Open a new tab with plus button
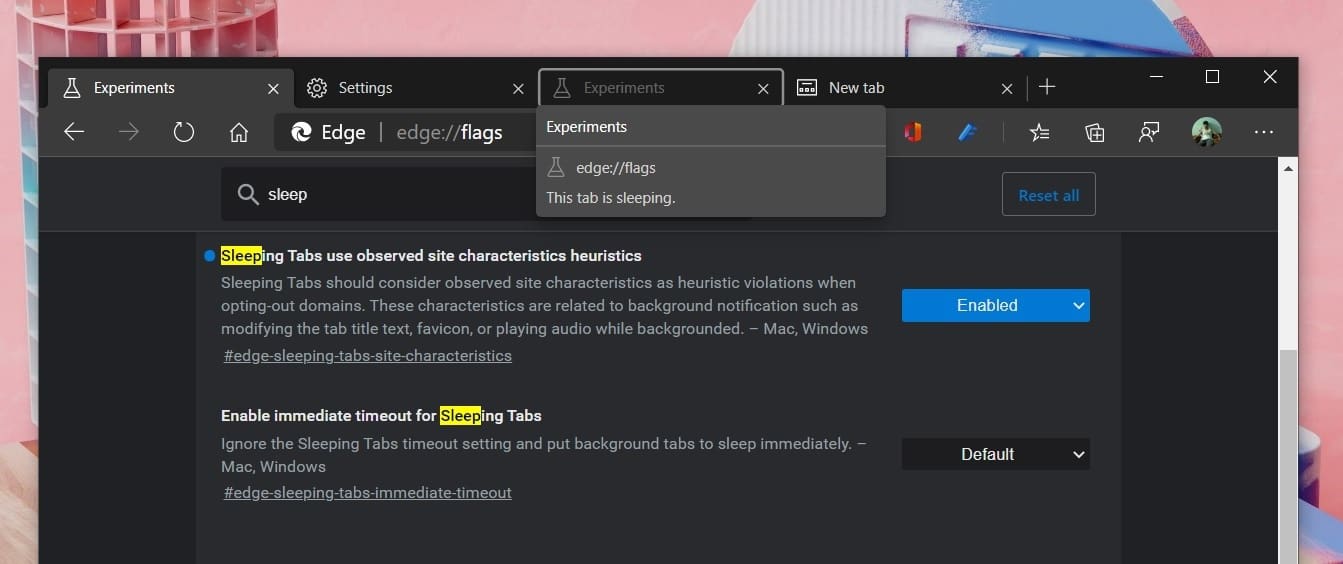The image size is (1343, 564). (x=1047, y=88)
